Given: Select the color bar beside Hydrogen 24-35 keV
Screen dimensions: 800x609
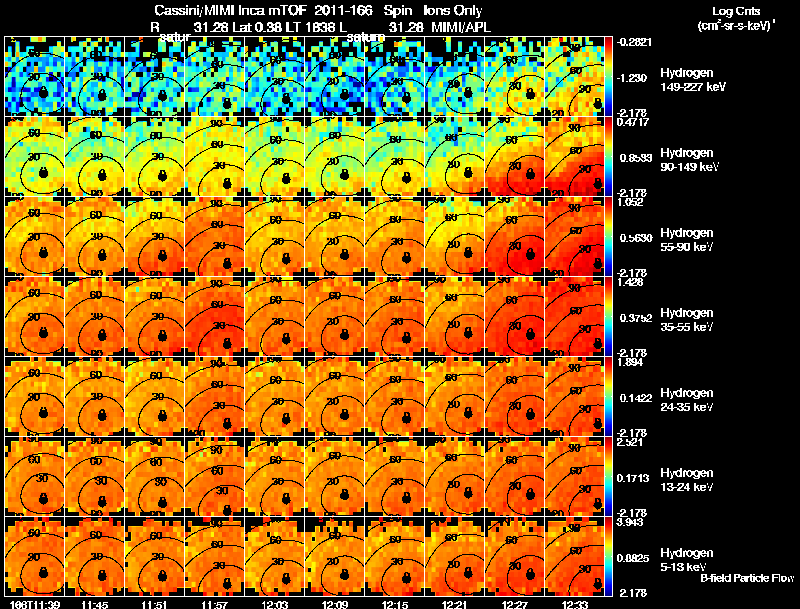Looking at the screenshot, I should tap(608, 397).
